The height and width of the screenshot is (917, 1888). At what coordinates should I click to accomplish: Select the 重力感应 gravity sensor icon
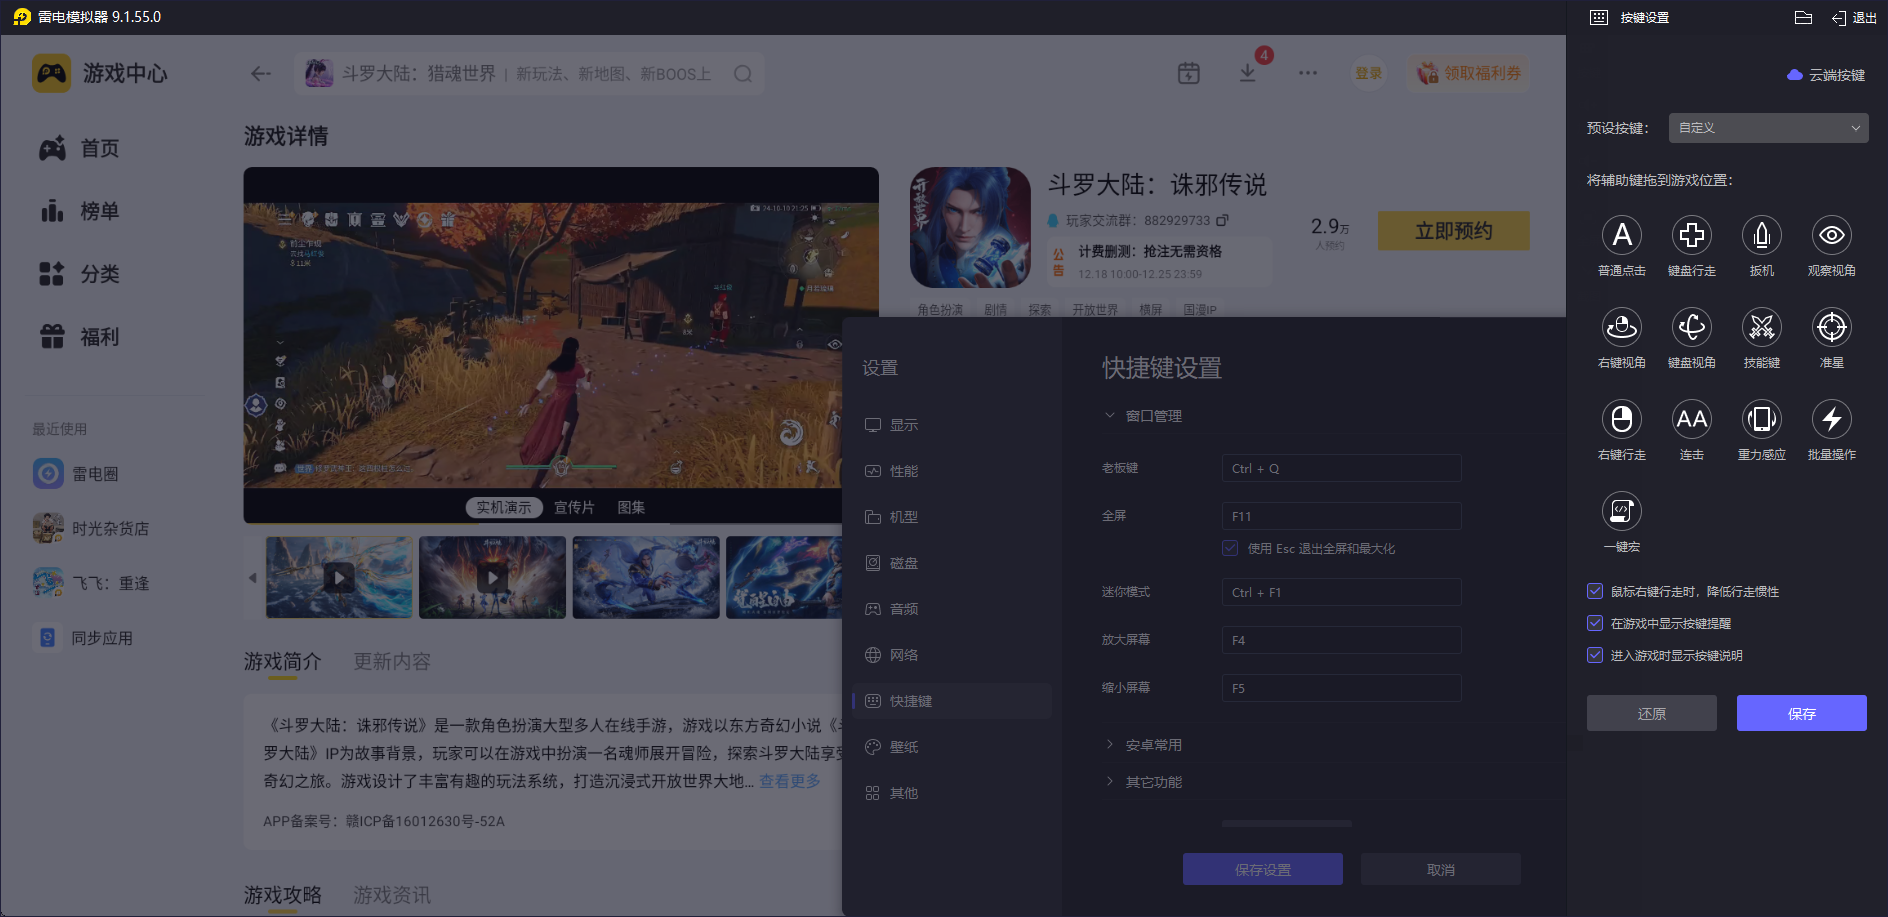(1761, 420)
